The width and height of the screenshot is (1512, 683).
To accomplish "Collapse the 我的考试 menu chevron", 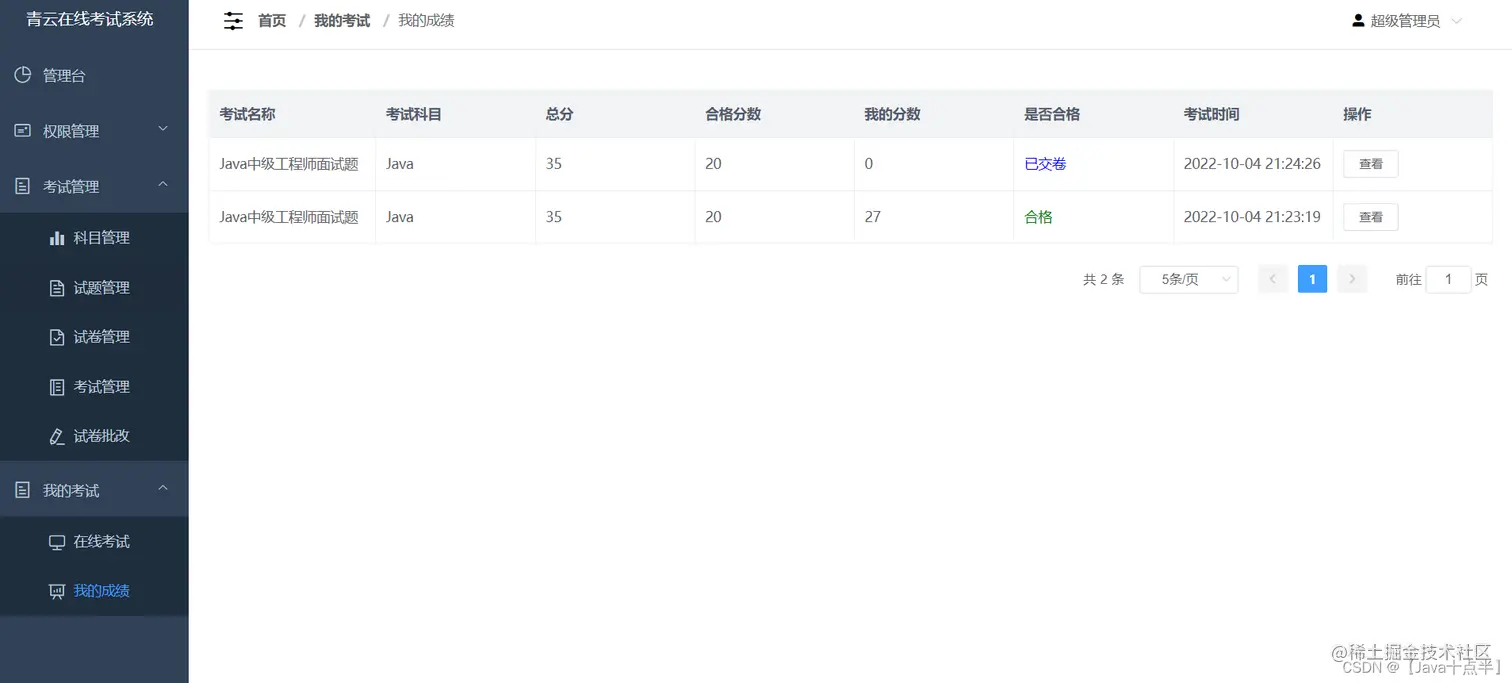I will point(163,488).
